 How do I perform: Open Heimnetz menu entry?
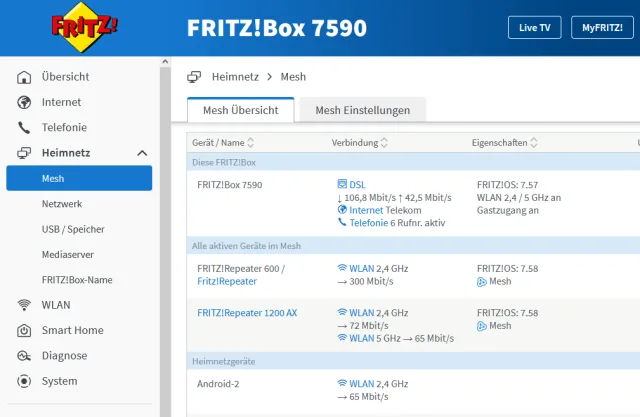pyautogui.click(x=66, y=153)
